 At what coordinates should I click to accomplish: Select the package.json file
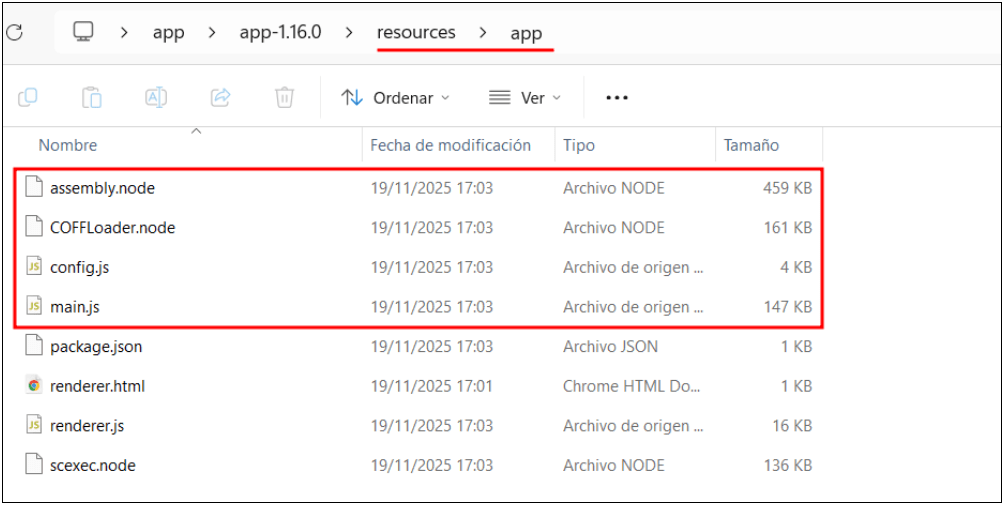pyautogui.click(x=96, y=347)
